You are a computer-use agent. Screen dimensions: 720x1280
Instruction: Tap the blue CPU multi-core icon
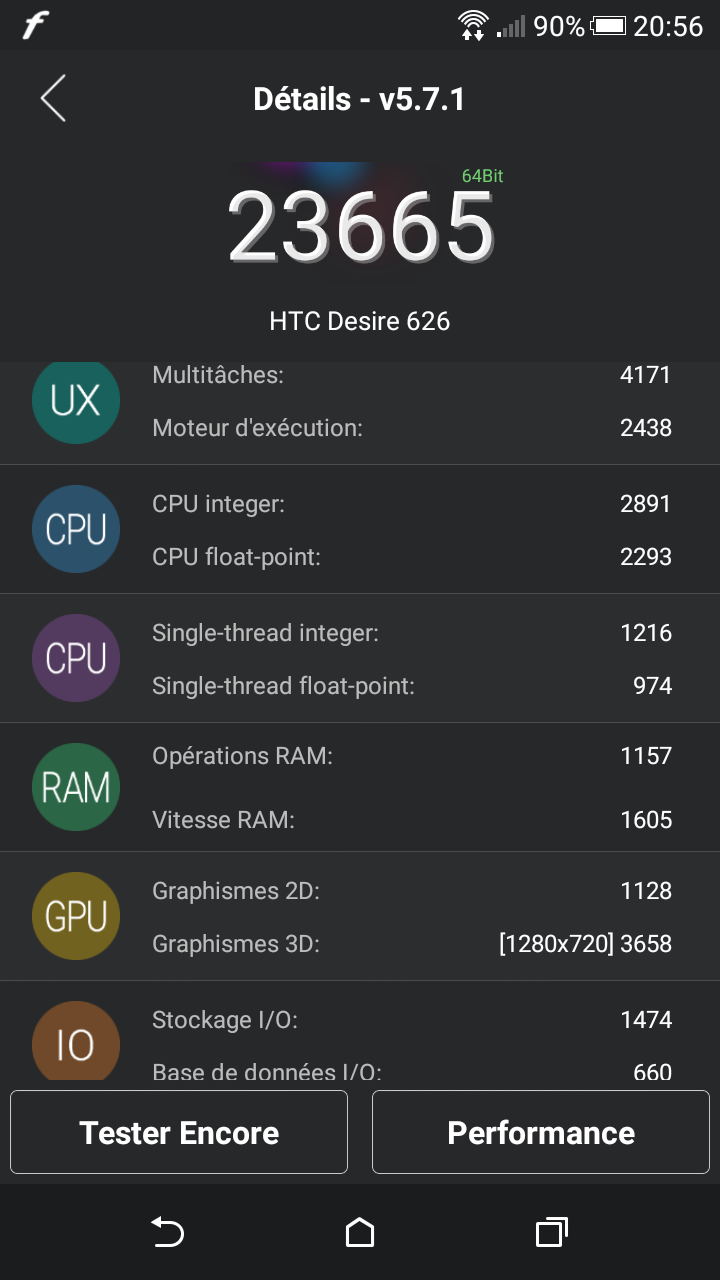point(76,530)
